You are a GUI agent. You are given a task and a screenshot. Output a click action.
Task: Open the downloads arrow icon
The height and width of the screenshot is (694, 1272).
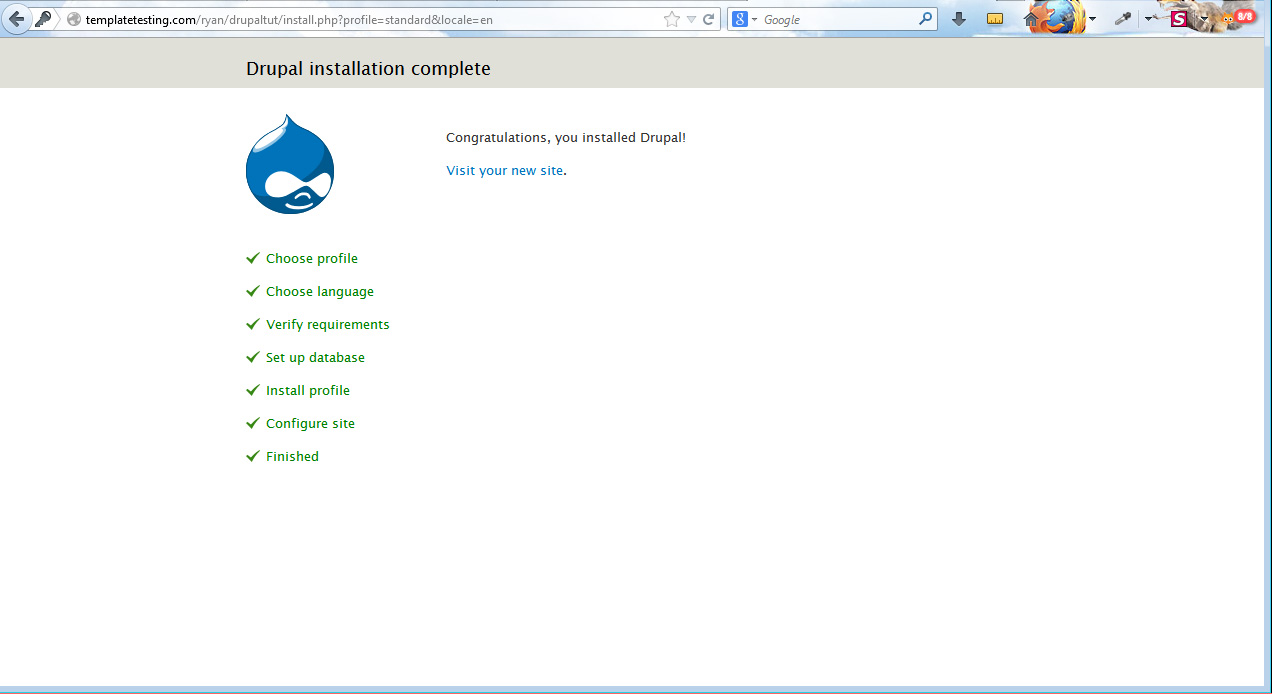[959, 19]
